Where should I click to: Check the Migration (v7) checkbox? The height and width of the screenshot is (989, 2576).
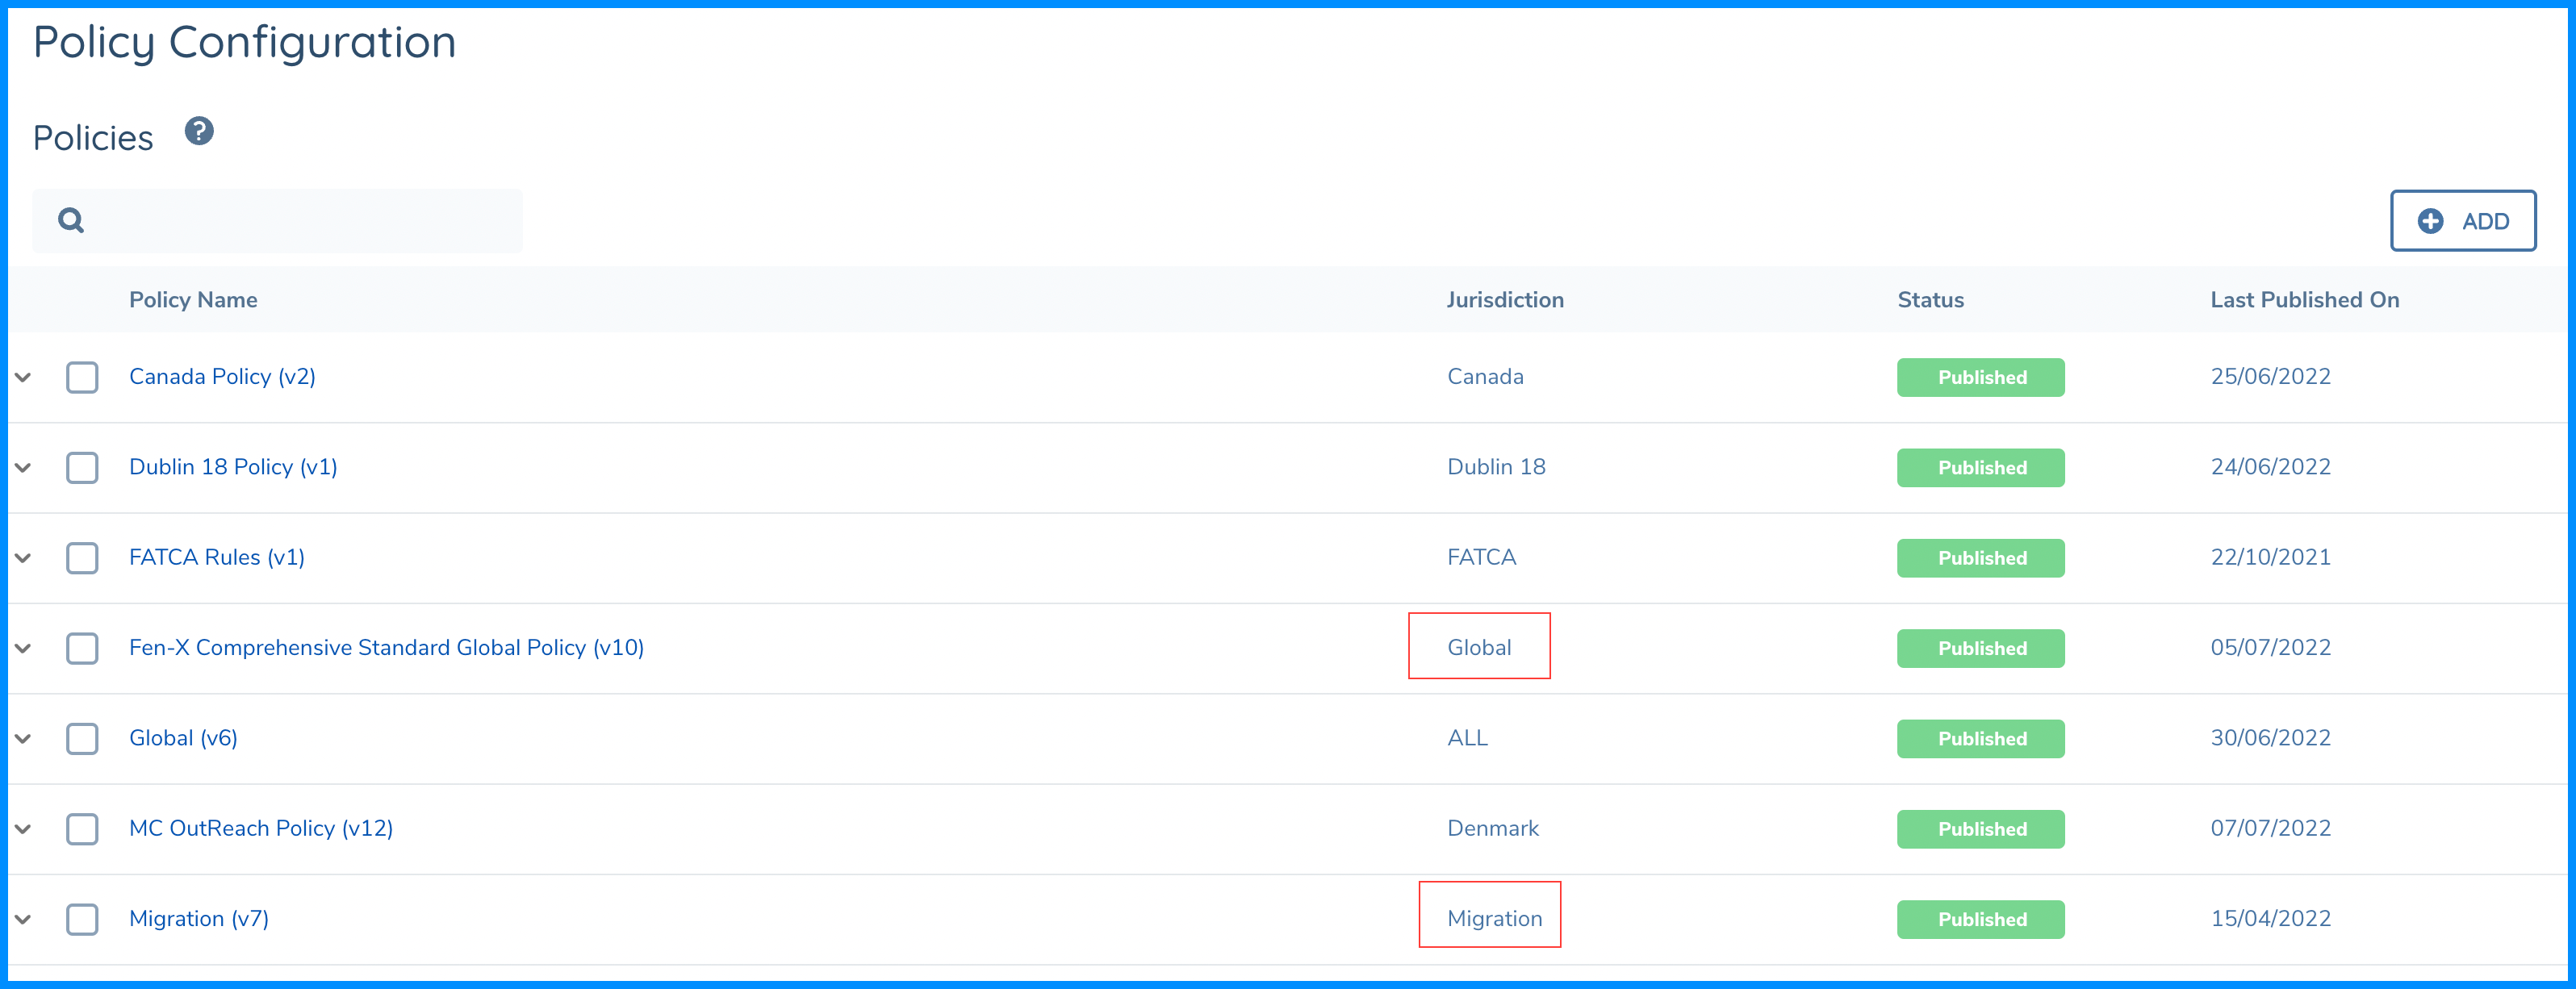coord(82,919)
